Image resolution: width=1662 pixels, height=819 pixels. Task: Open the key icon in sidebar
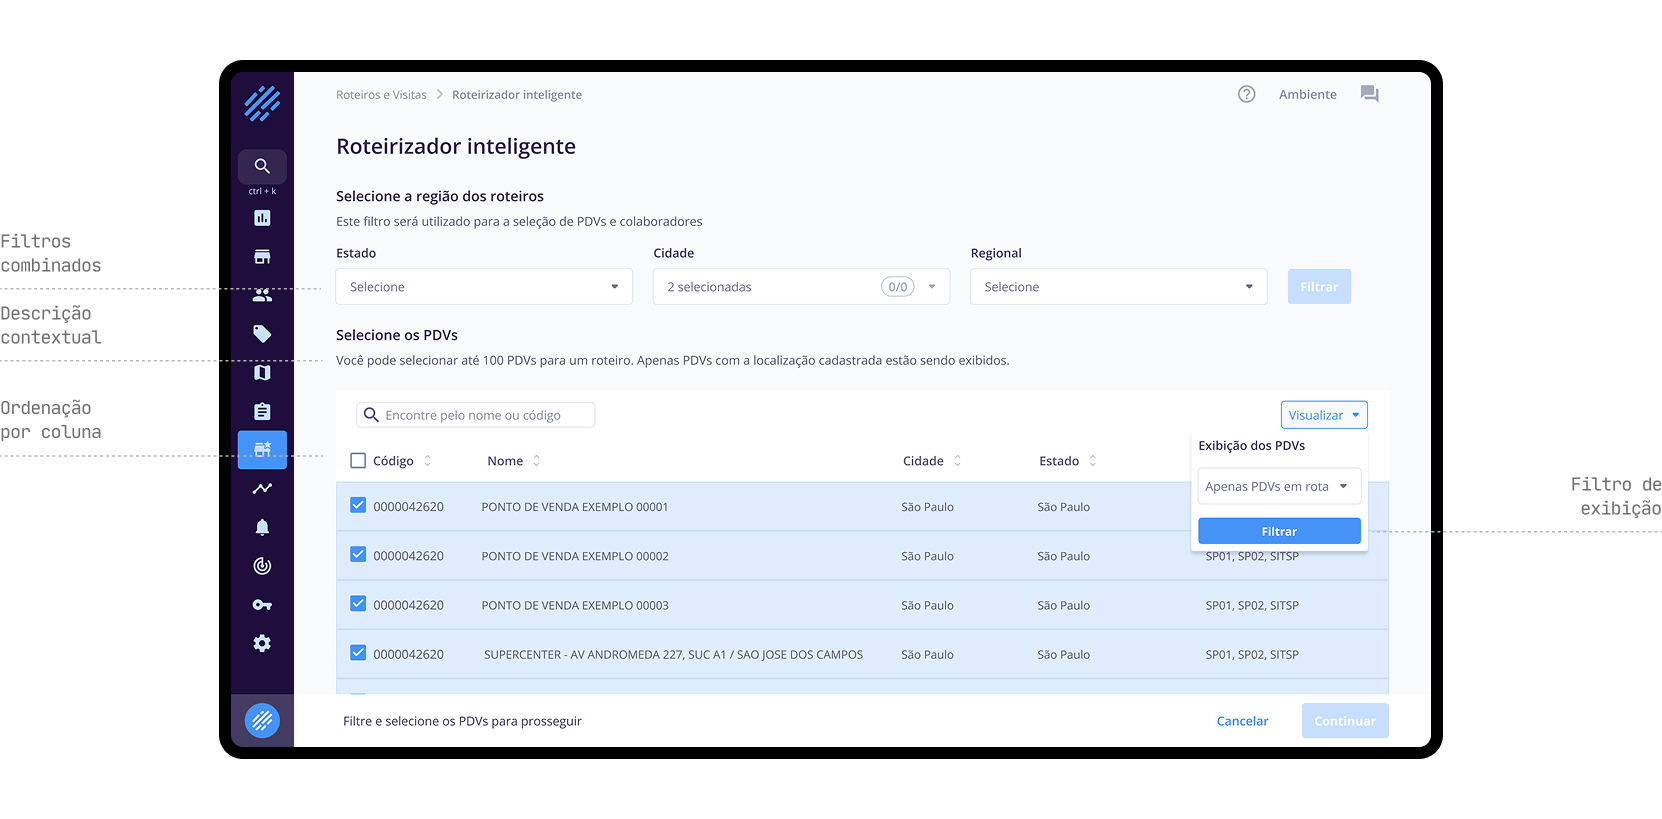point(262,605)
